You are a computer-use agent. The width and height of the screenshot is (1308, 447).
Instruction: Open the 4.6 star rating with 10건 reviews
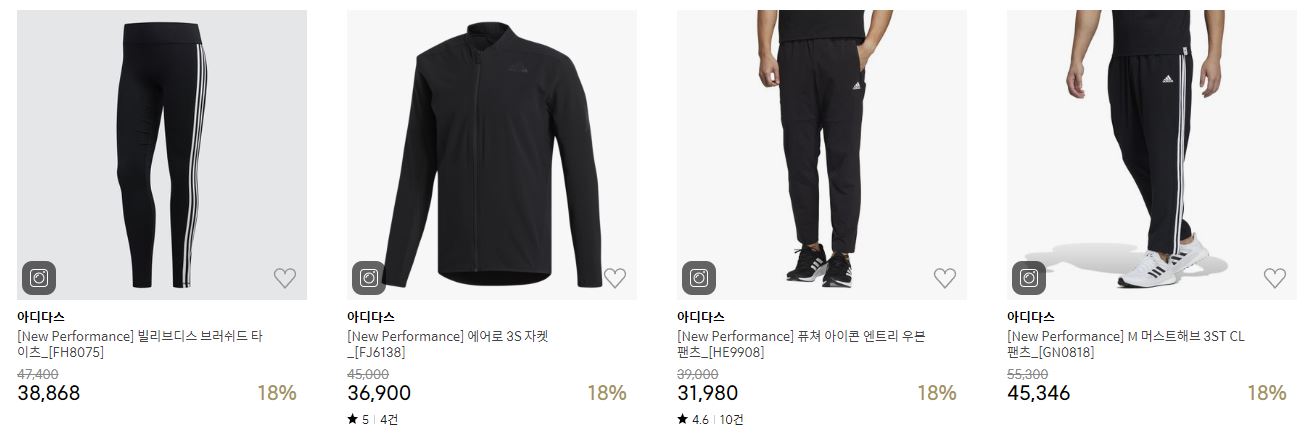coord(710,420)
